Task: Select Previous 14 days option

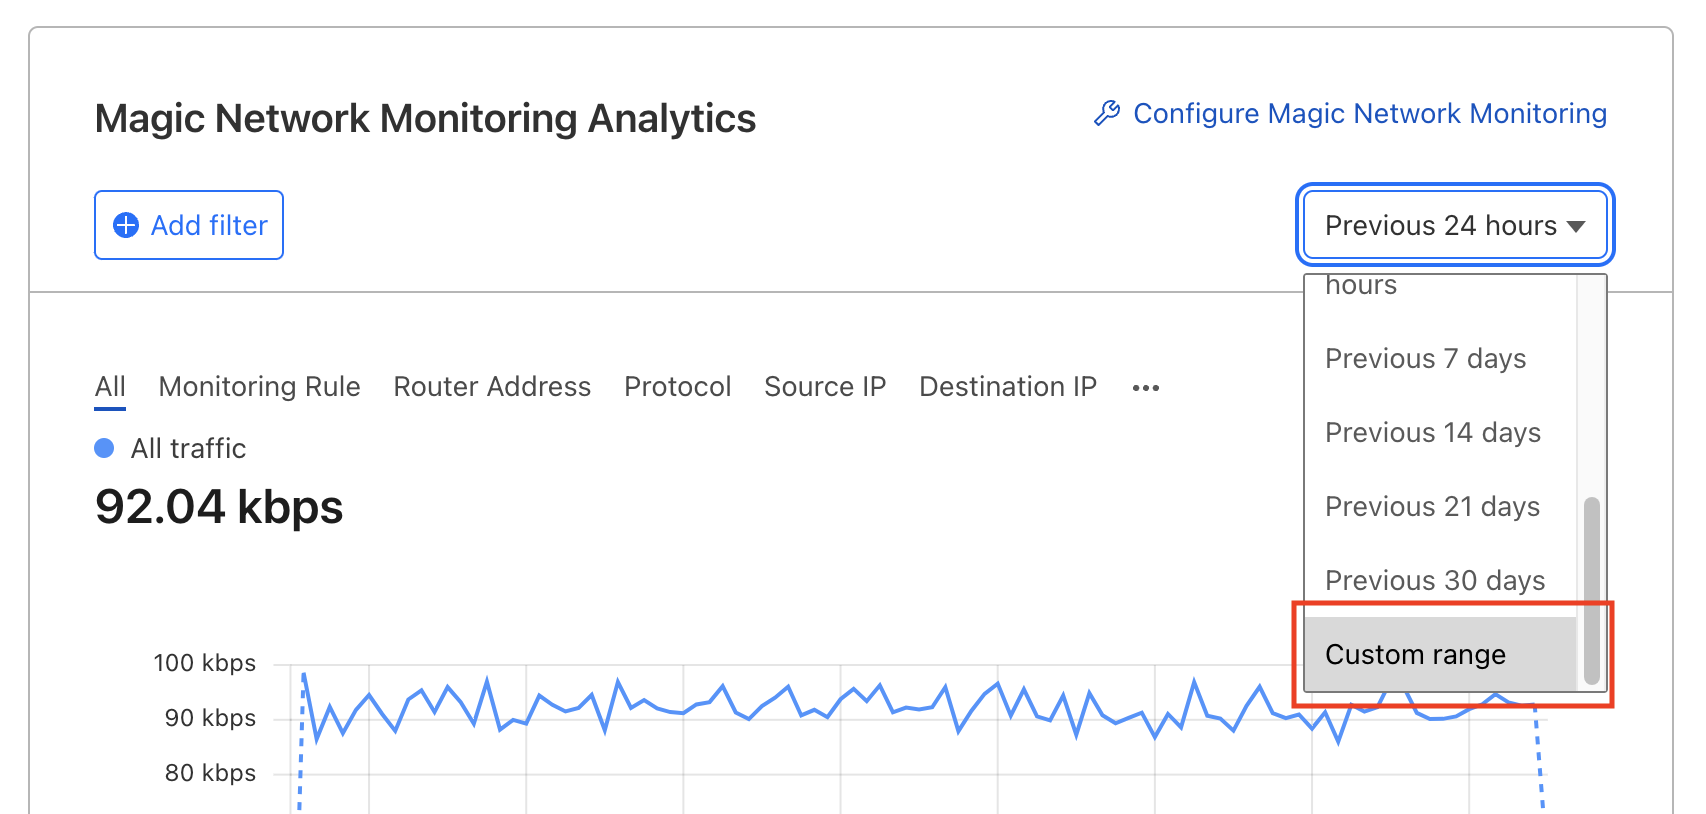Action: click(1432, 432)
